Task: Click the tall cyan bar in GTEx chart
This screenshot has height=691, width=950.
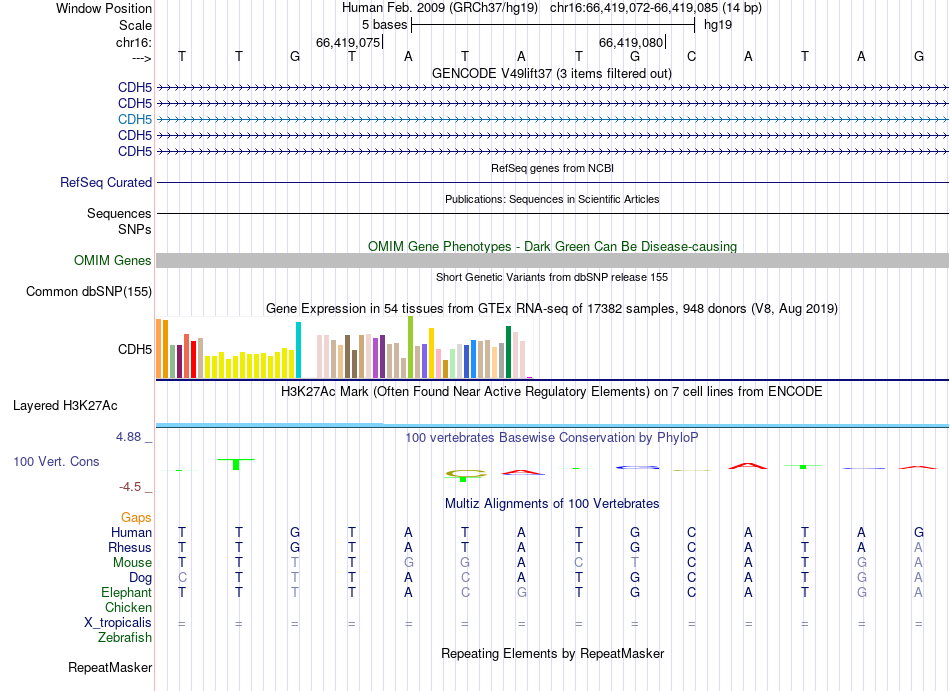Action: click(x=298, y=350)
